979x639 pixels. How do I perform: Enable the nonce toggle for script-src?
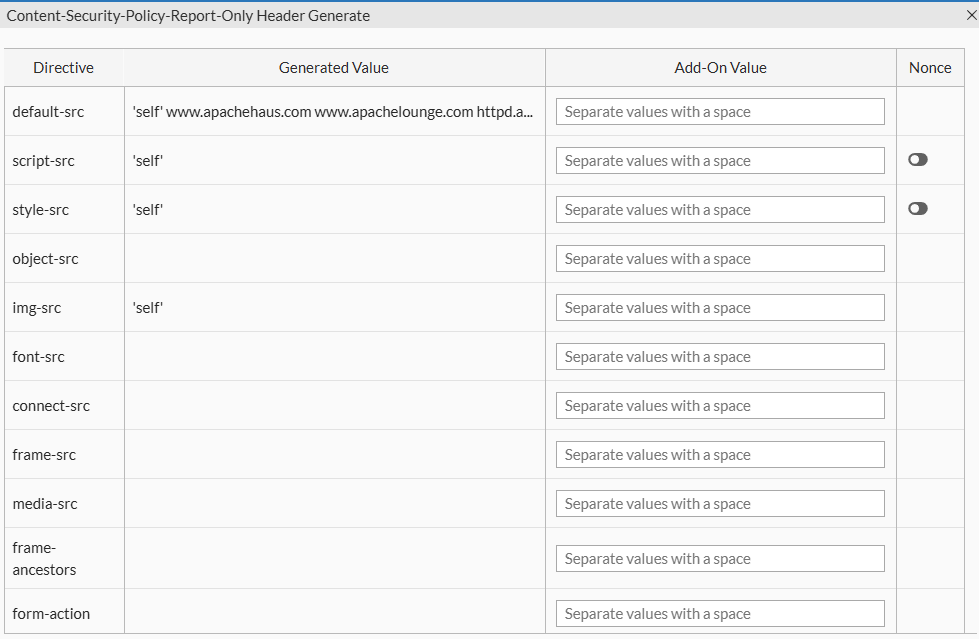coord(917,160)
